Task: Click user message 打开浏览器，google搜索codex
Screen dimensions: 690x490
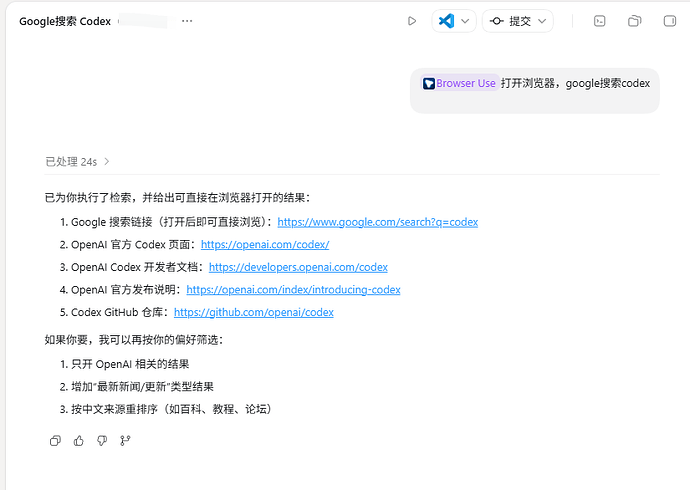Action: 575,83
